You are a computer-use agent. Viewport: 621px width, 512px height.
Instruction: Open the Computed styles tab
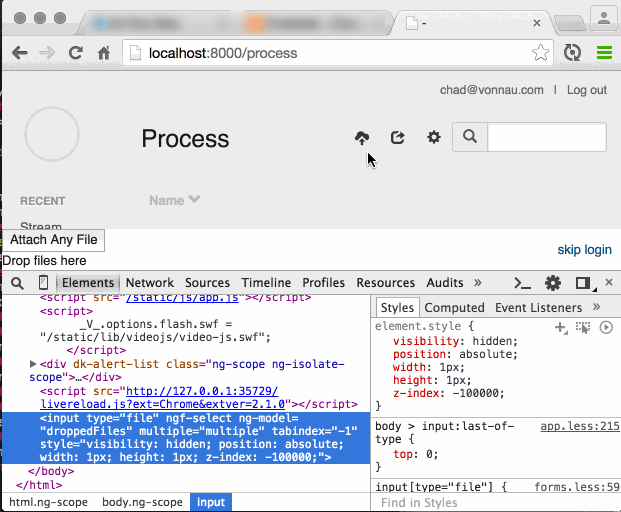pos(454,308)
